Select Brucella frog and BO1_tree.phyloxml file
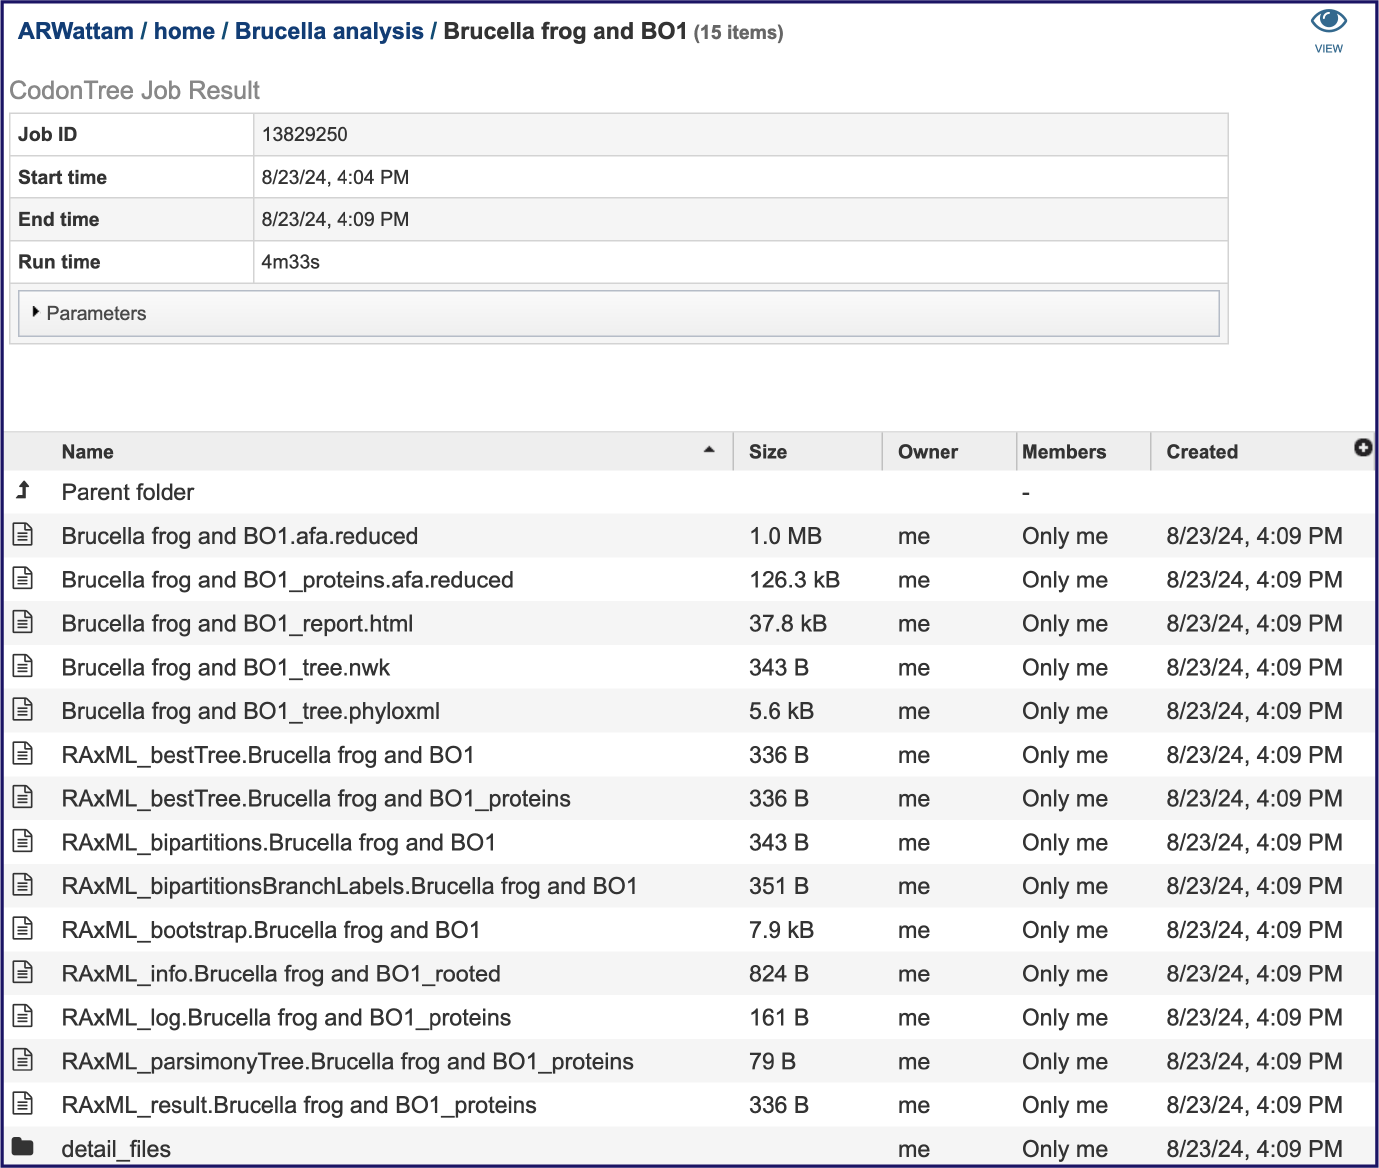The width and height of the screenshot is (1379, 1168). [689, 711]
